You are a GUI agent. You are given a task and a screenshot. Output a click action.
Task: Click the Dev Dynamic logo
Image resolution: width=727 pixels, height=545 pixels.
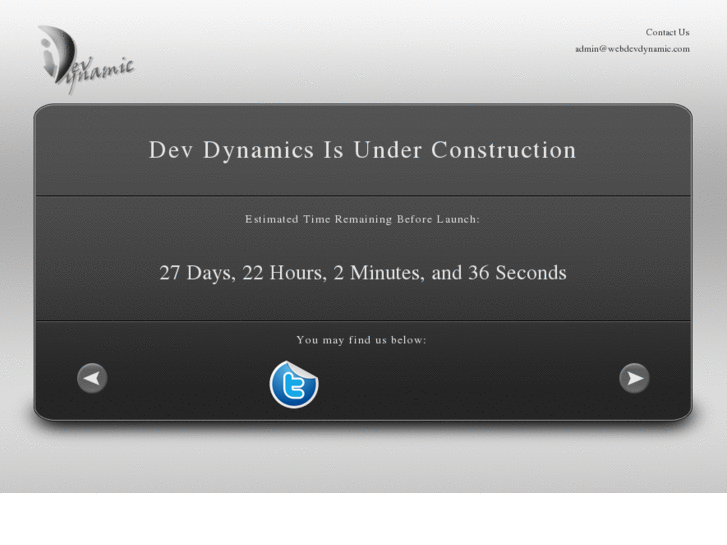[86, 59]
